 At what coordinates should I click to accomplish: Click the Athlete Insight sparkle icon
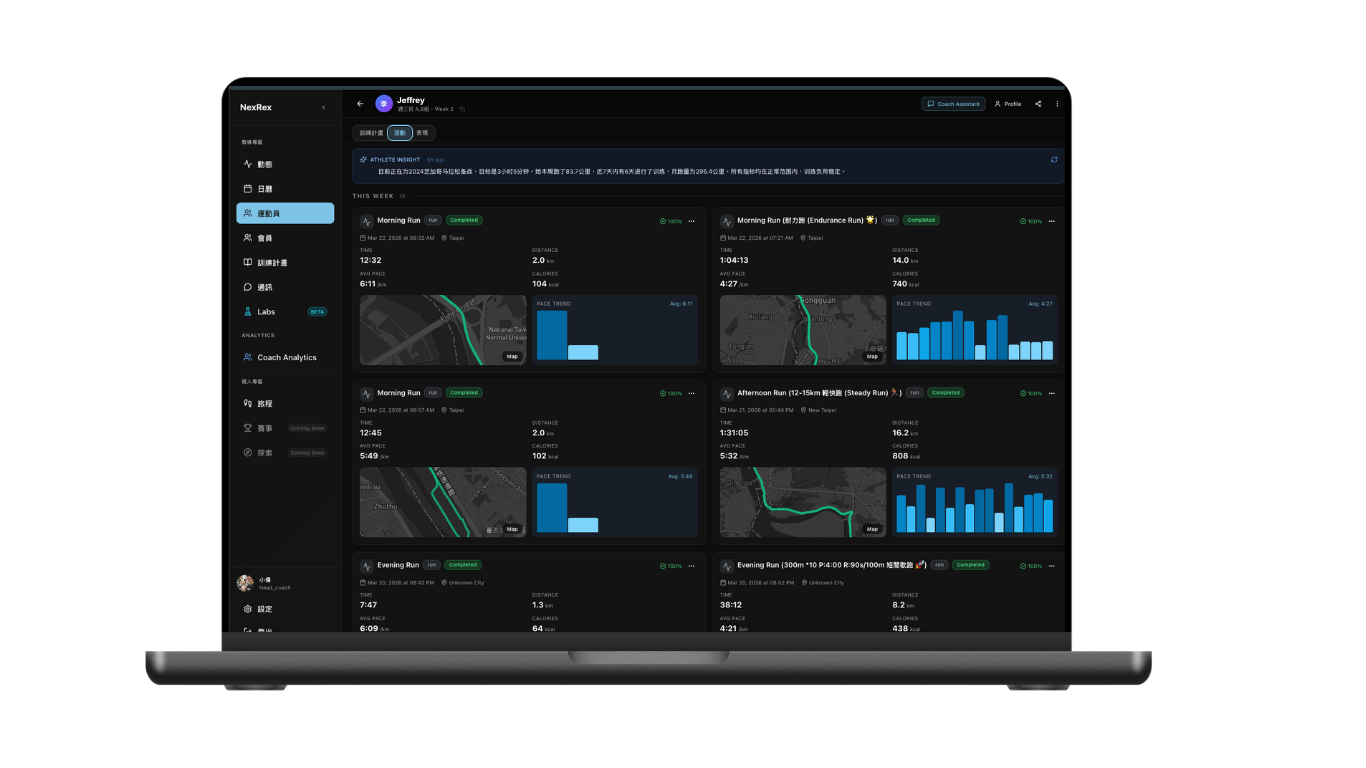tap(364, 160)
